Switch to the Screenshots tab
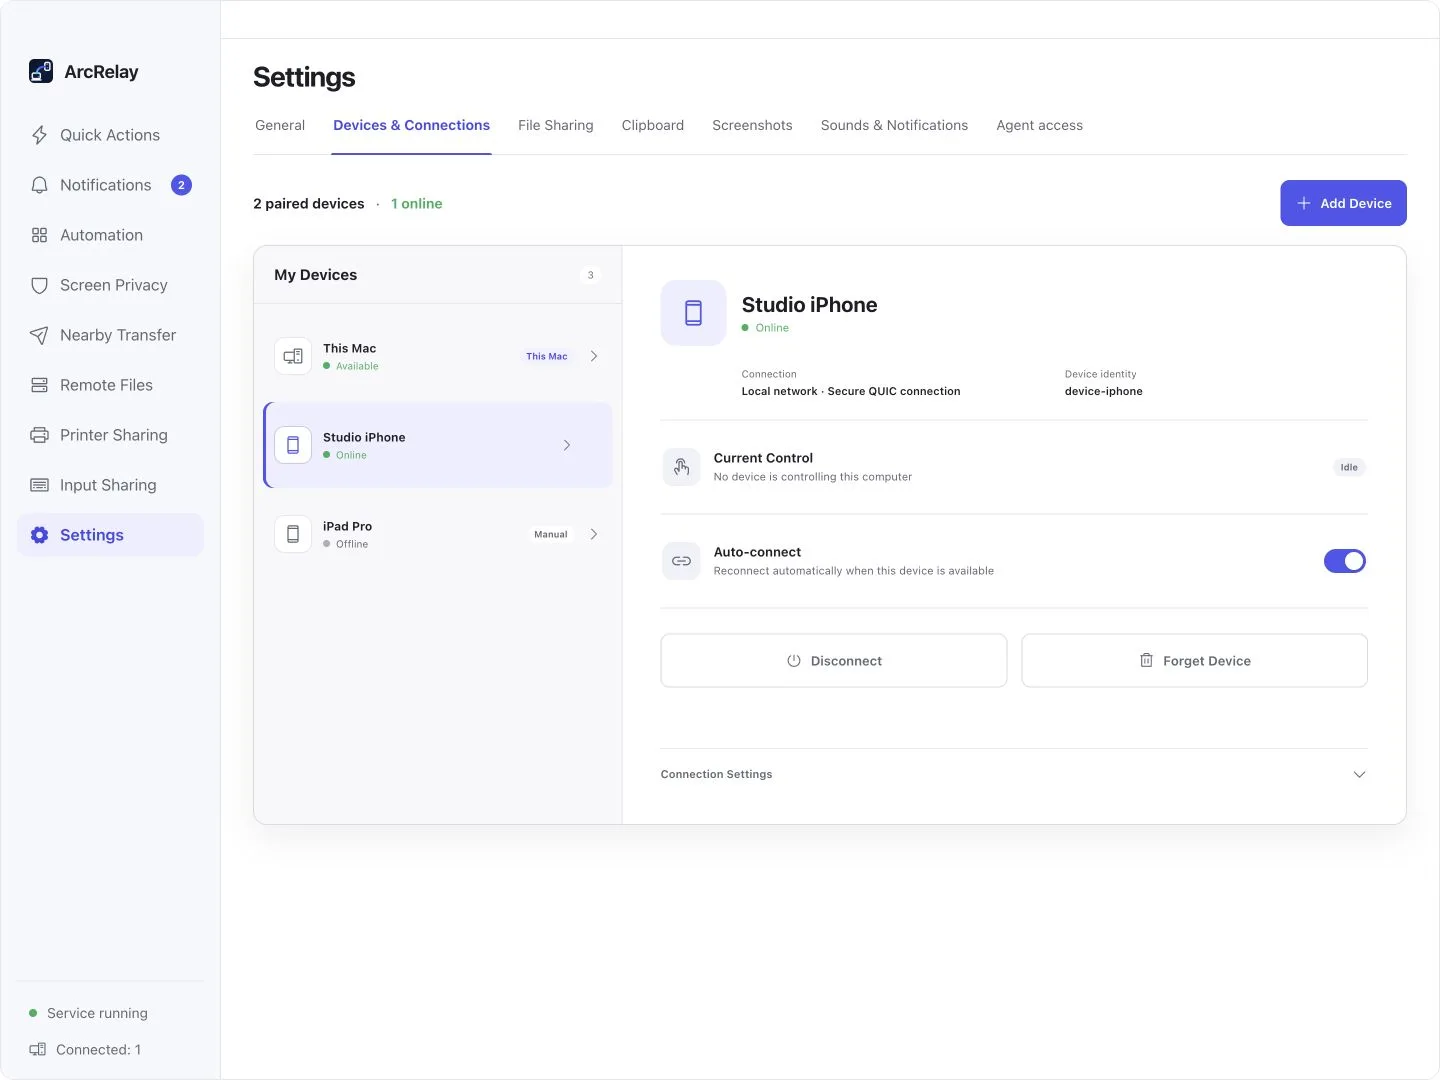Screen dimensions: 1440x1080 click(752, 125)
